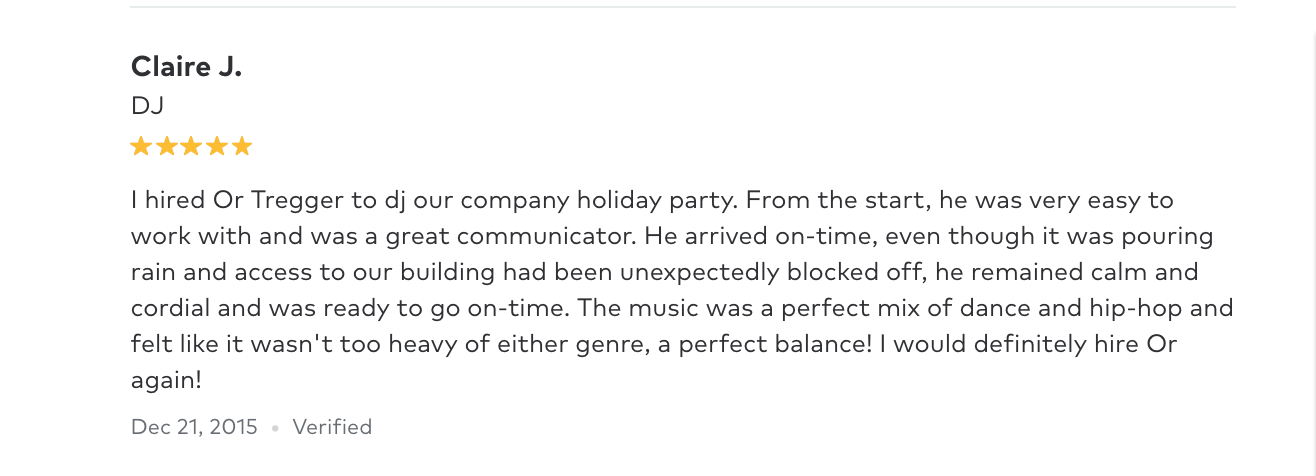Click the Verified label

(332, 427)
